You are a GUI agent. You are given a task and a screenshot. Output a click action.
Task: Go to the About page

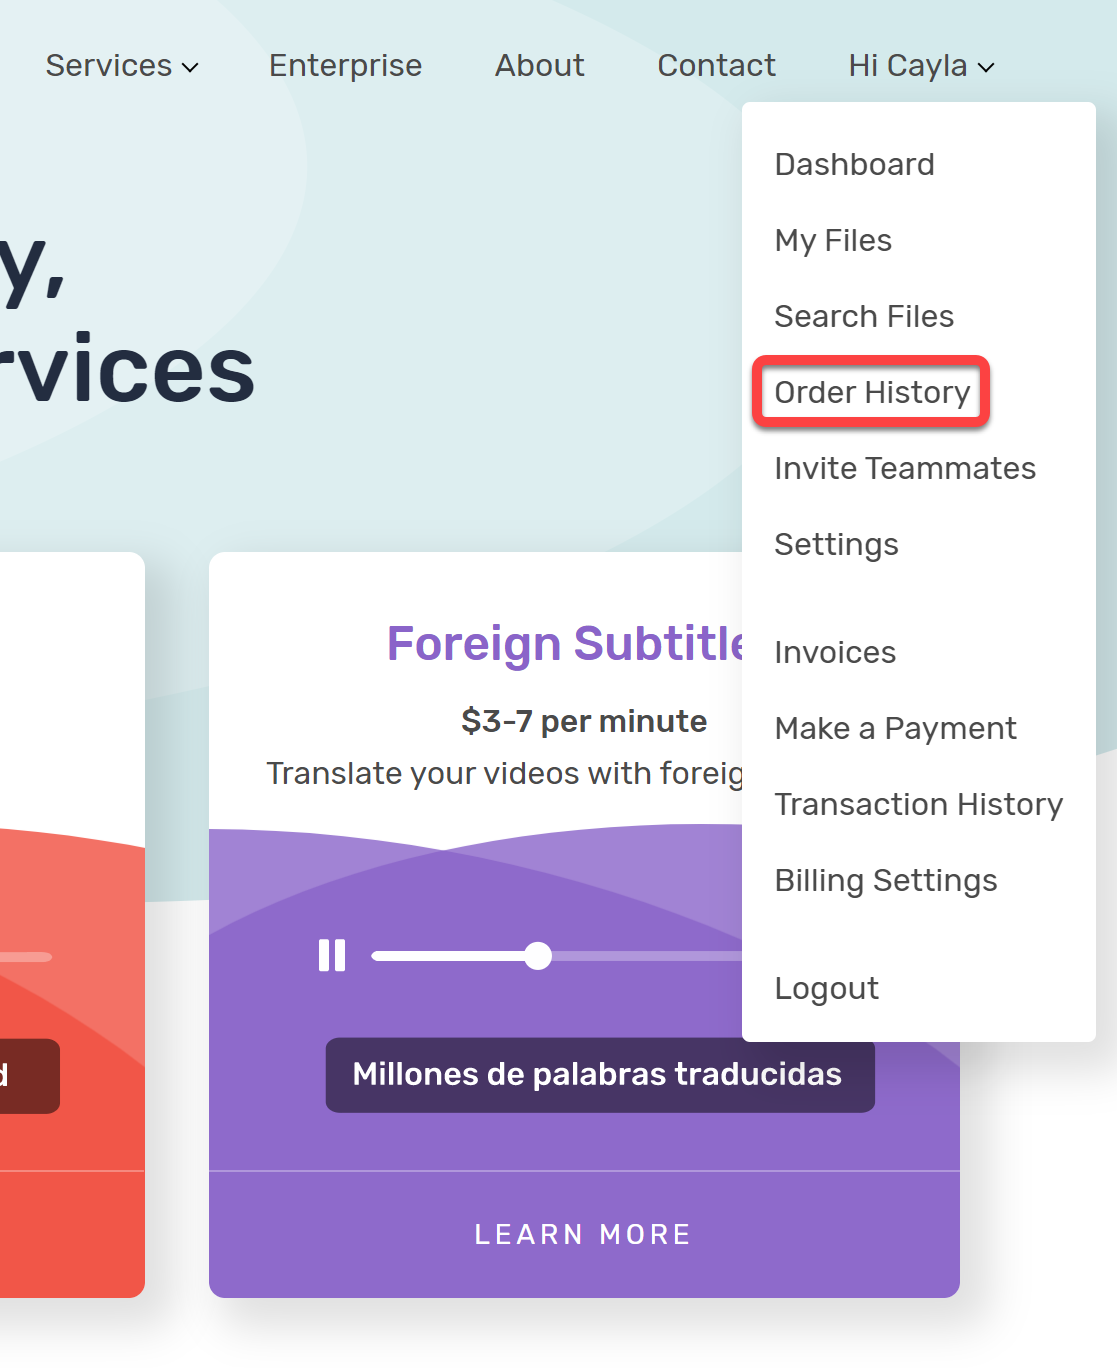coord(540,66)
